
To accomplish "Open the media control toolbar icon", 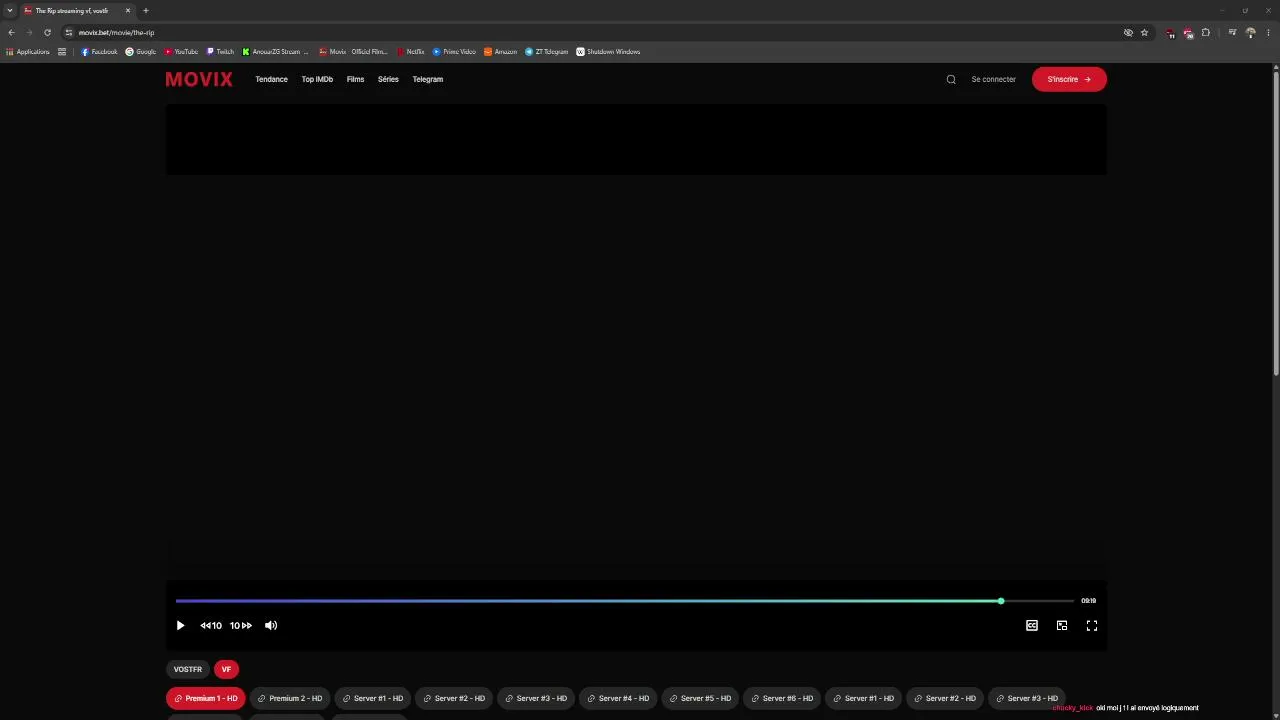I will pos(1232,32).
